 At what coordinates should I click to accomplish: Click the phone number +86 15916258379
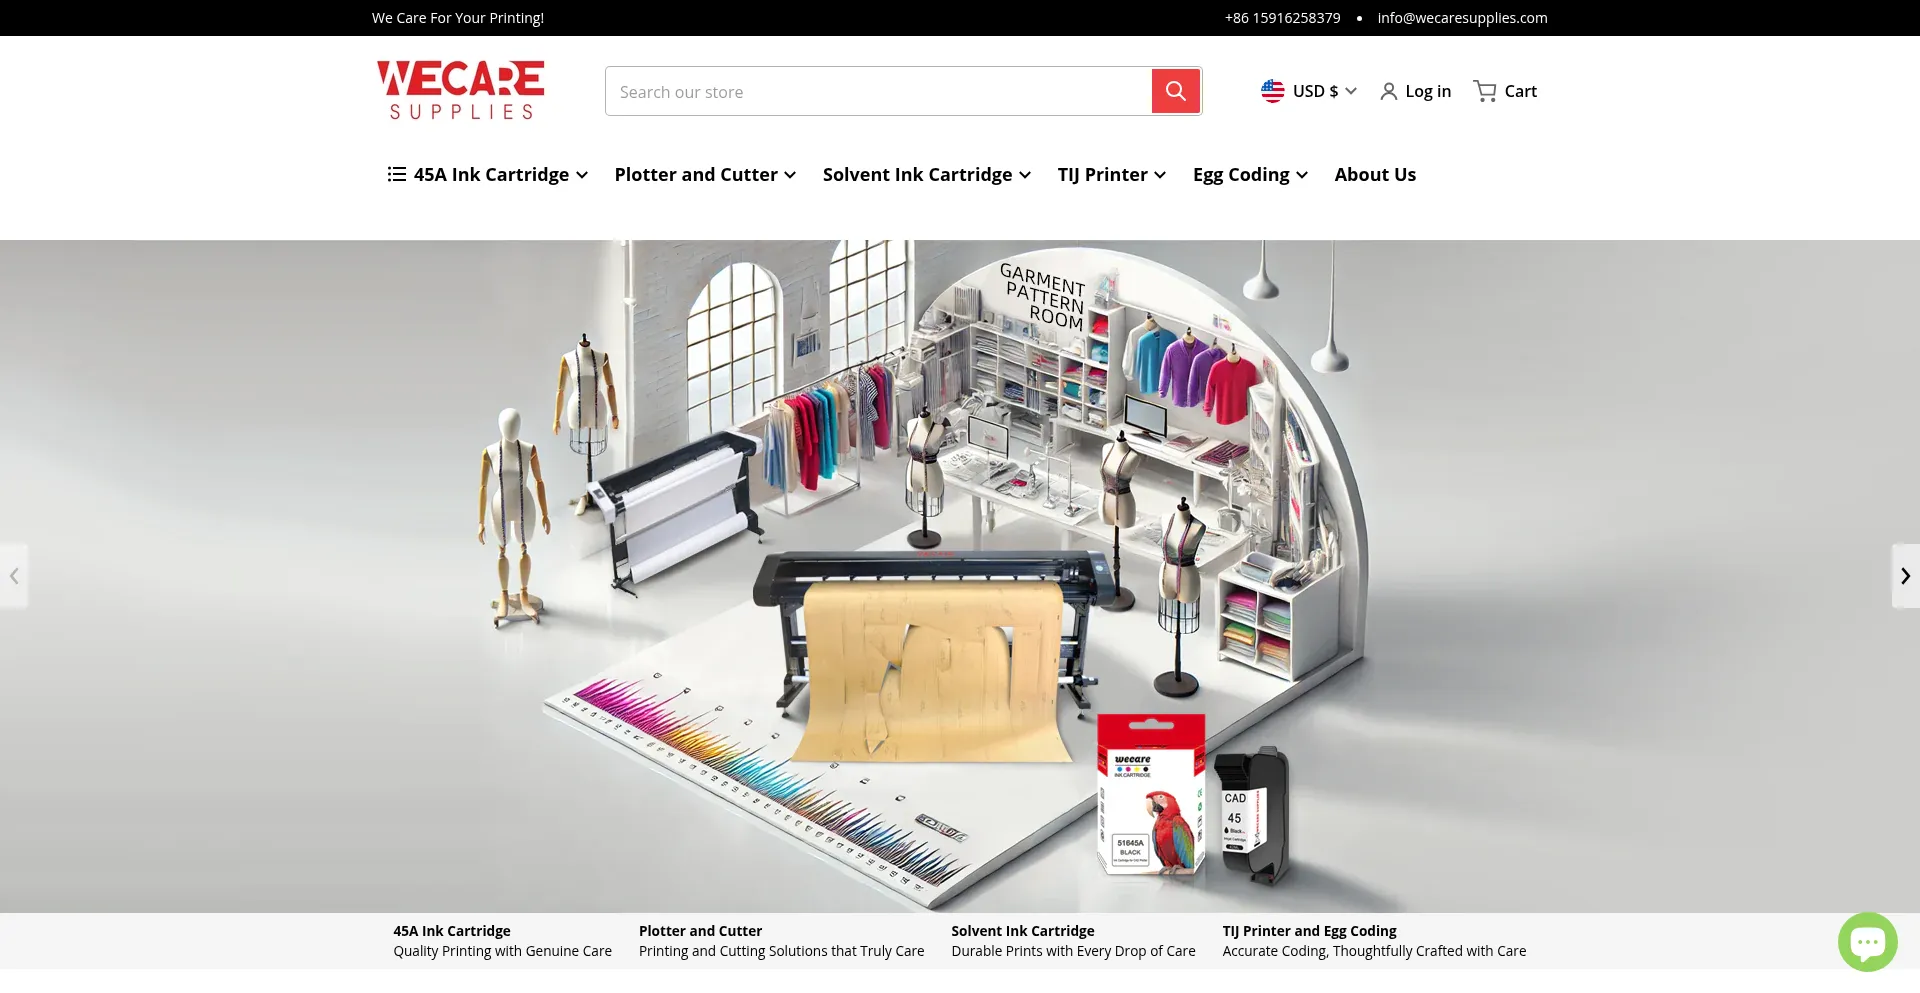point(1282,18)
